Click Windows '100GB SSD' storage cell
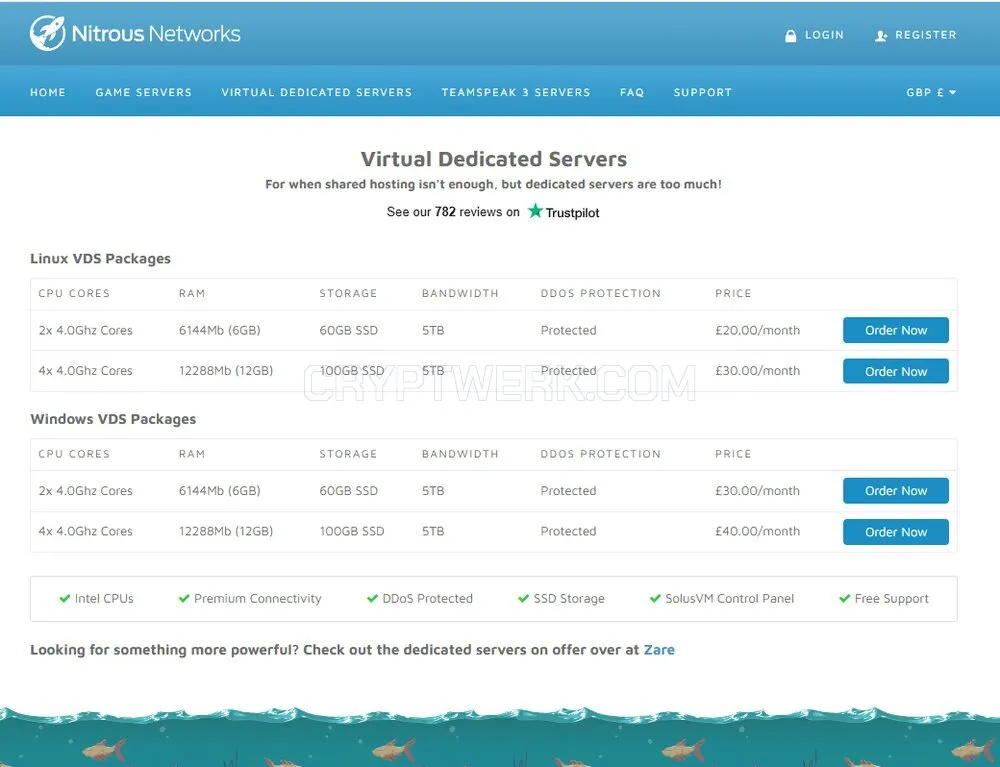 [351, 531]
